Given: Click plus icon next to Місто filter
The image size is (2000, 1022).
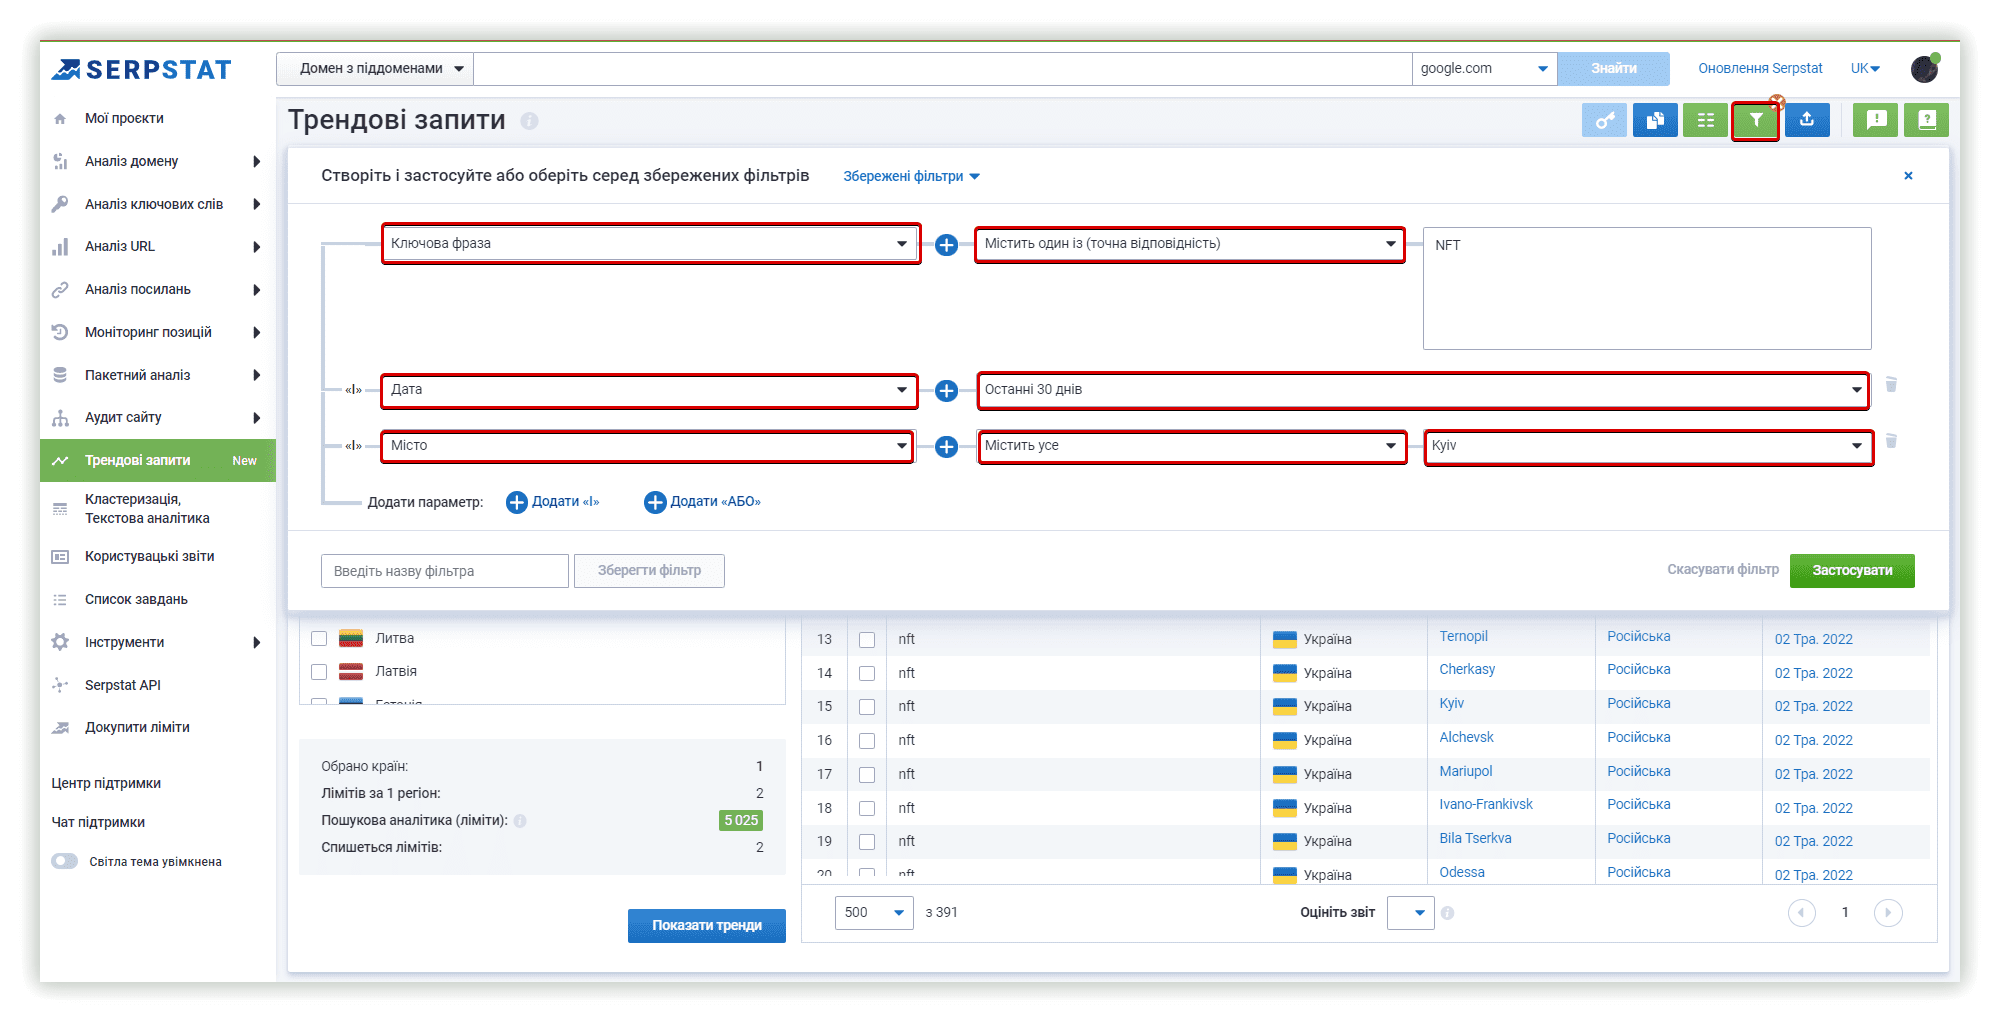Looking at the screenshot, I should click(946, 446).
